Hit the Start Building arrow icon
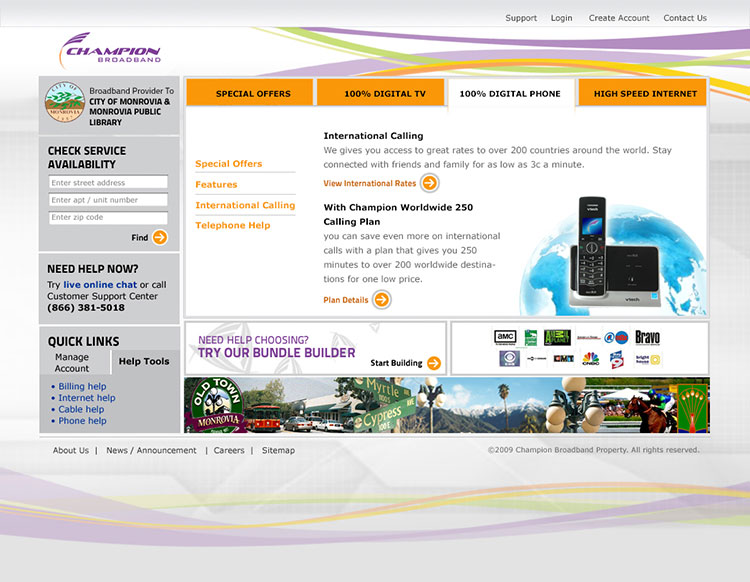The image size is (750, 582). (x=433, y=363)
